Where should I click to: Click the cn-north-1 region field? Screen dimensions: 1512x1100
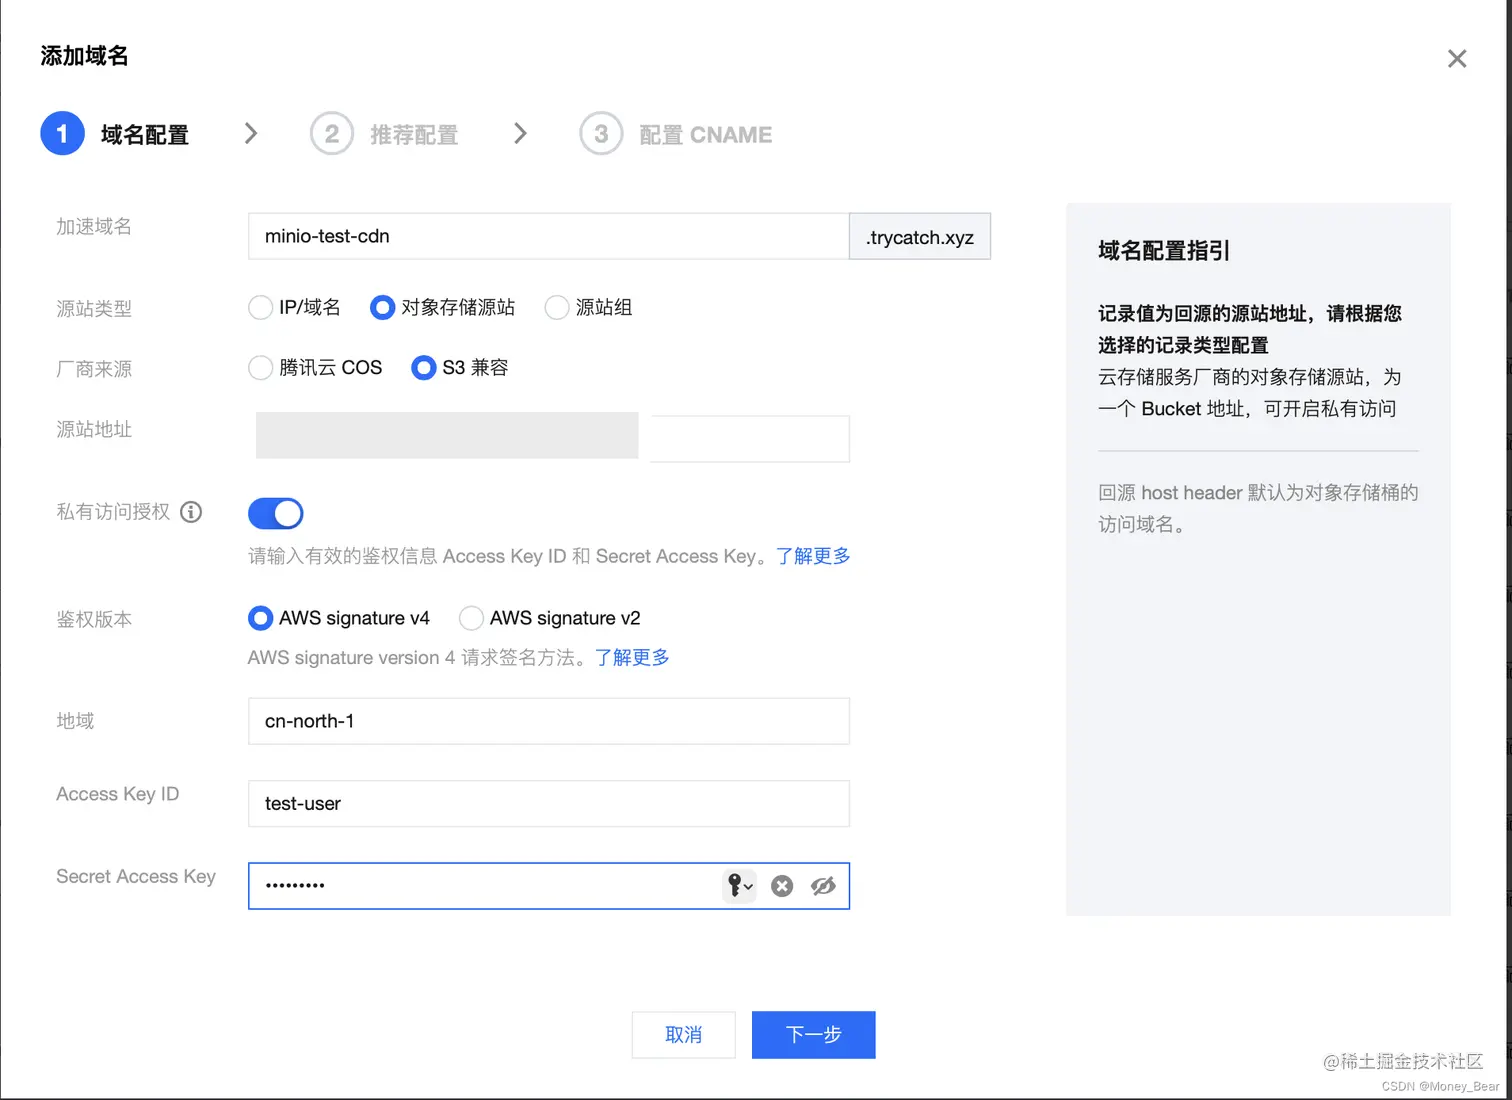(548, 721)
